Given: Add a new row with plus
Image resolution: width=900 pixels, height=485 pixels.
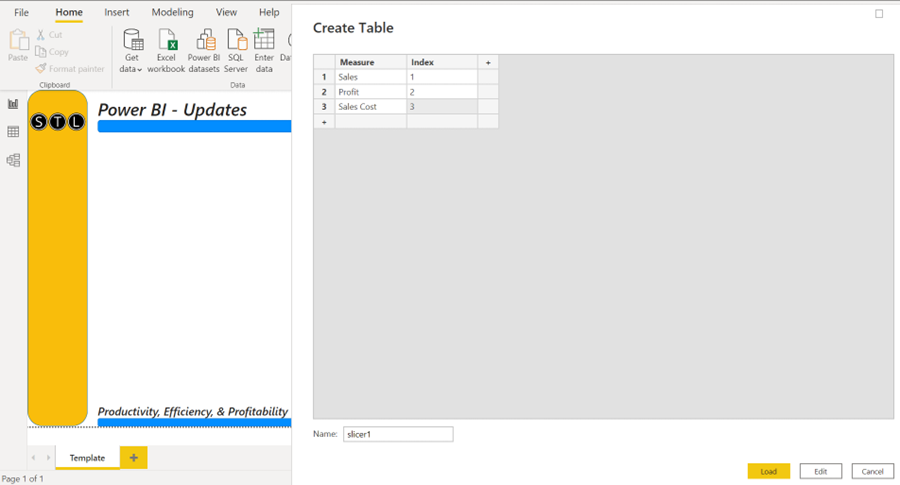Looking at the screenshot, I should pyautogui.click(x=324, y=122).
